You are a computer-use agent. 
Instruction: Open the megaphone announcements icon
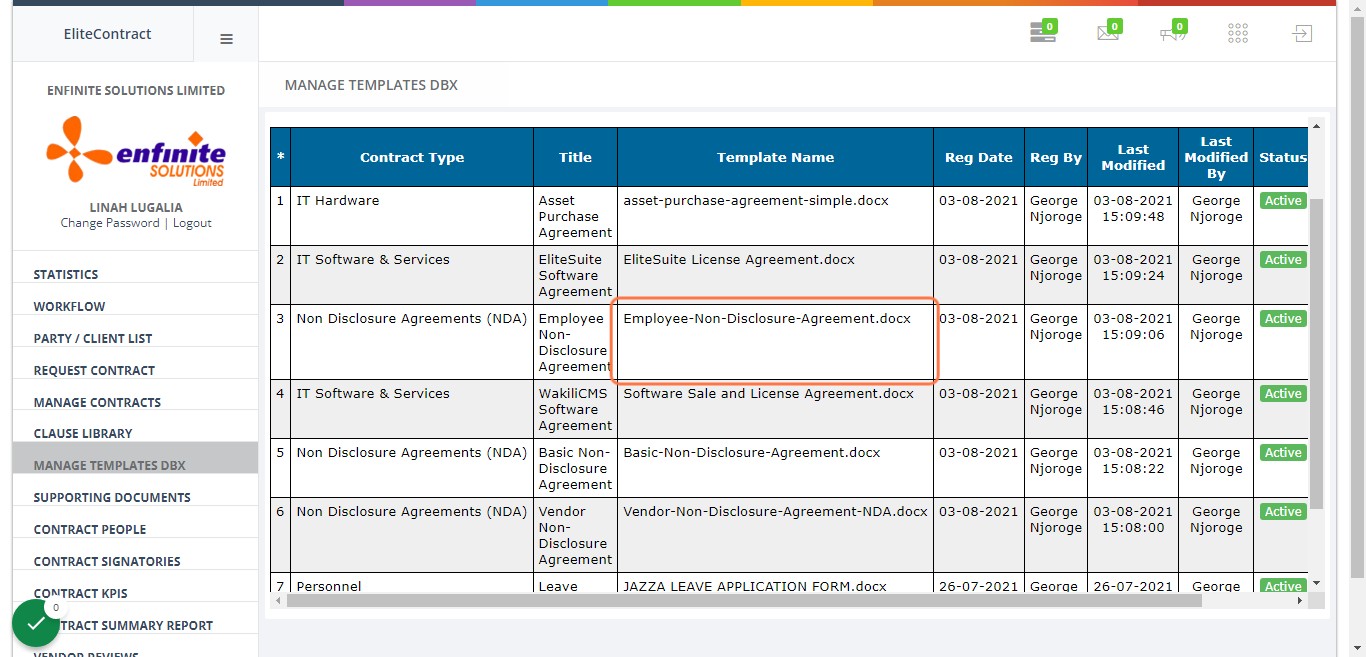[1173, 33]
